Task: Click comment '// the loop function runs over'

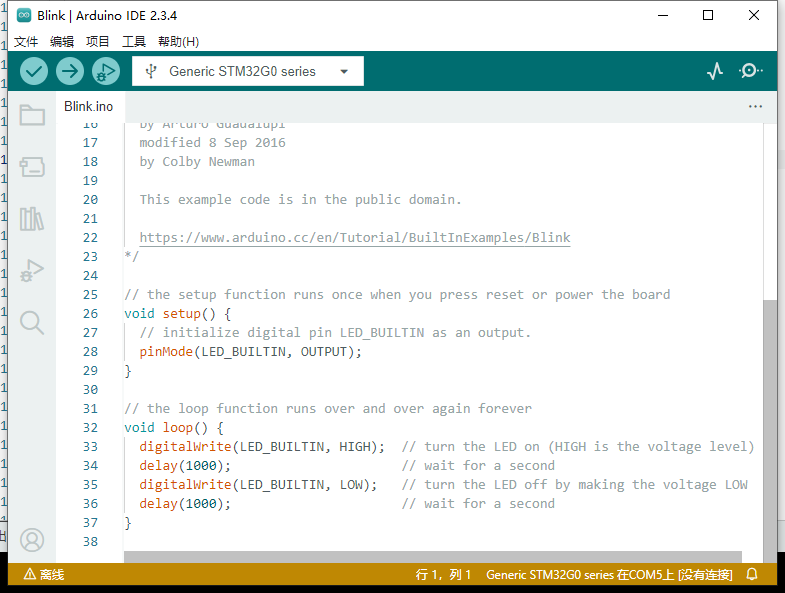Action: 328,409
